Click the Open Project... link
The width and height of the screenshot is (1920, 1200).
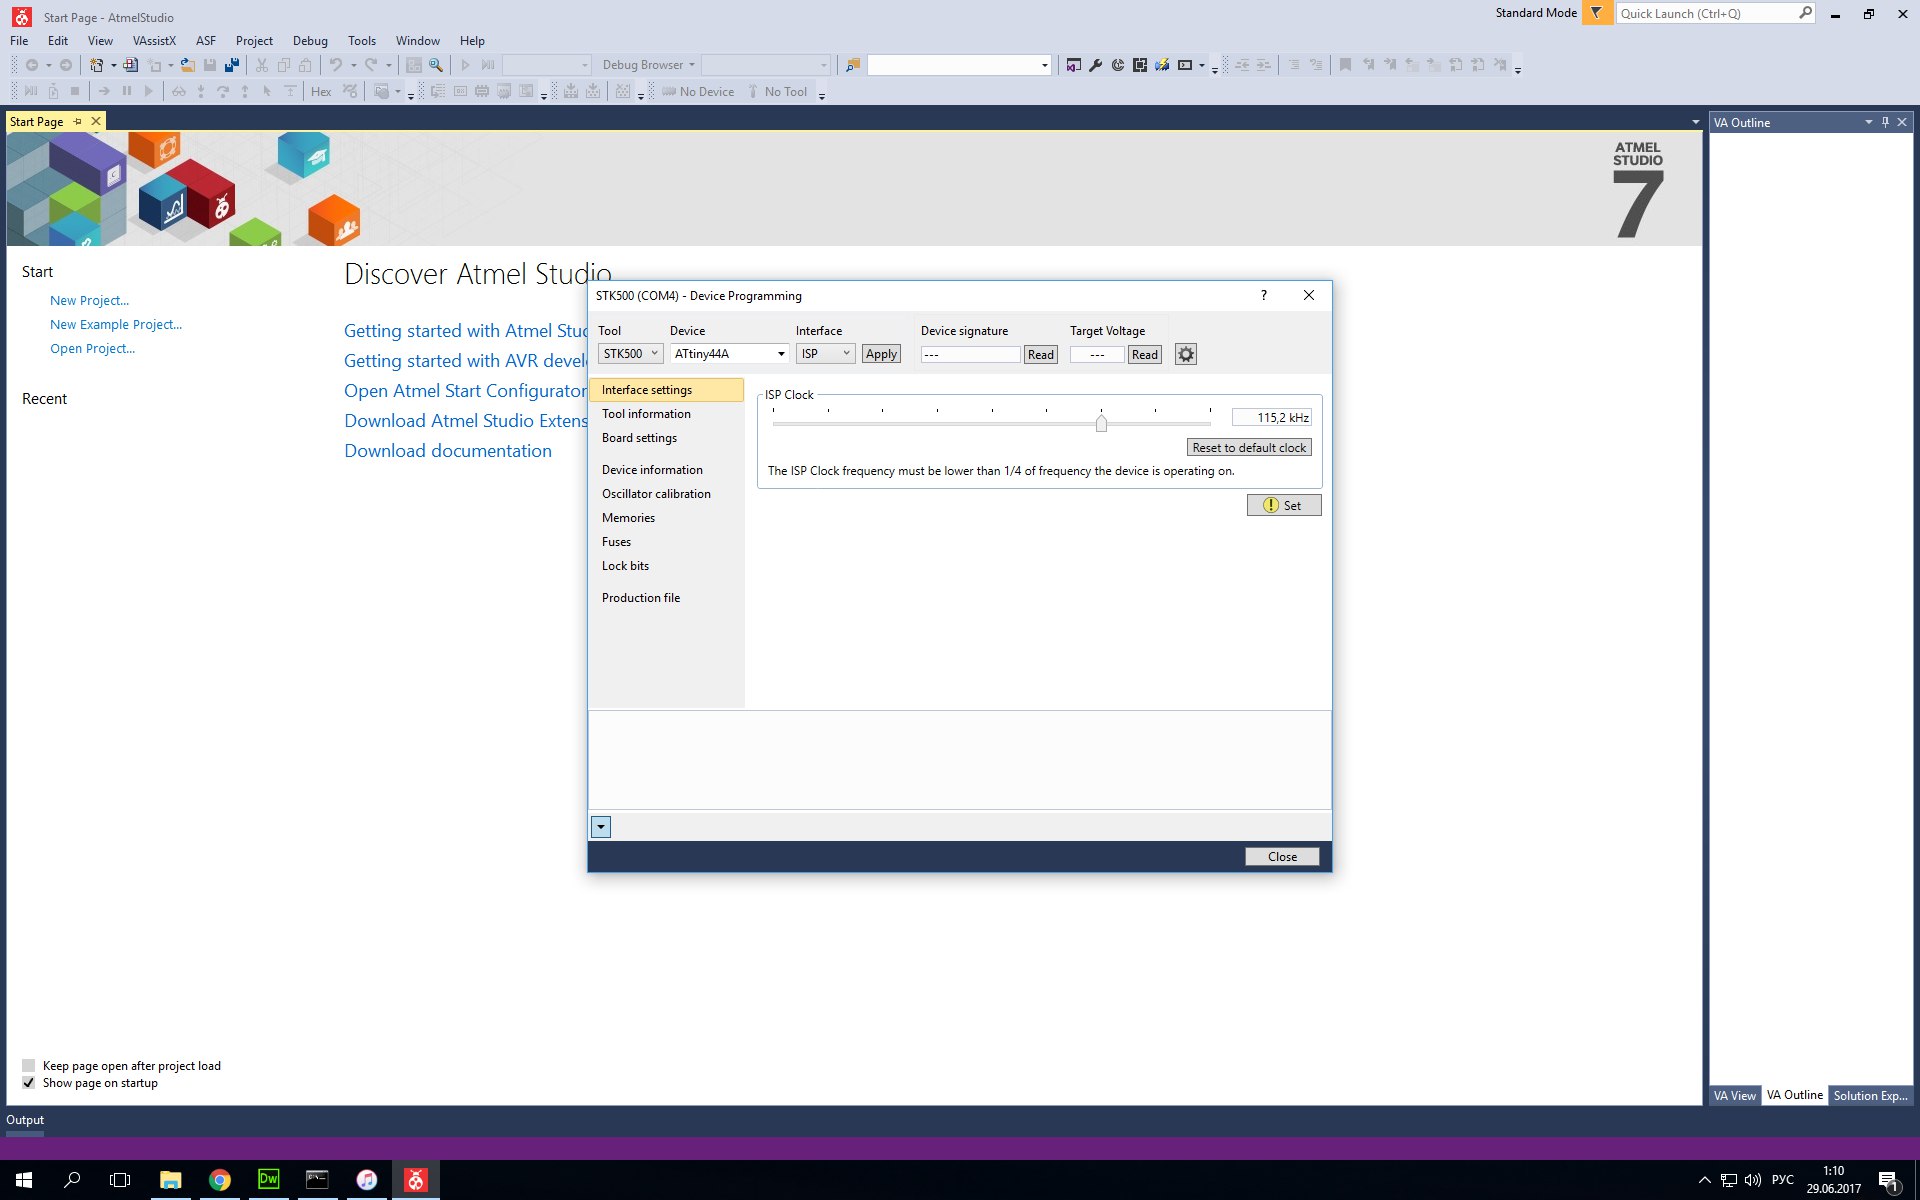[92, 348]
